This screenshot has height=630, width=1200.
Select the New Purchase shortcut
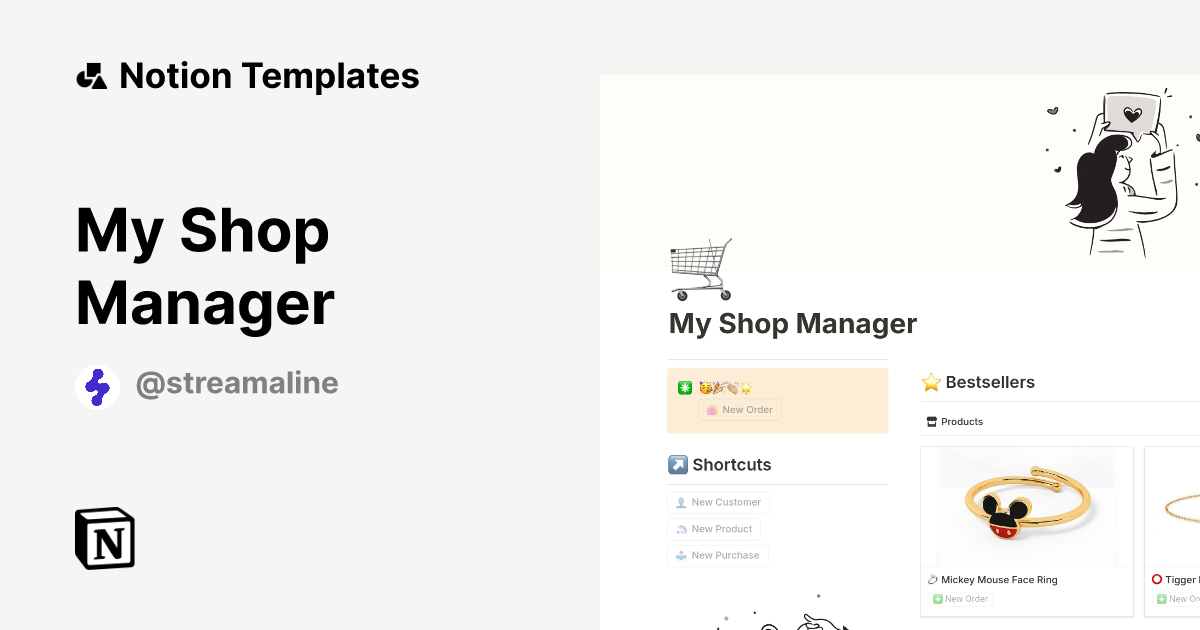pos(718,555)
